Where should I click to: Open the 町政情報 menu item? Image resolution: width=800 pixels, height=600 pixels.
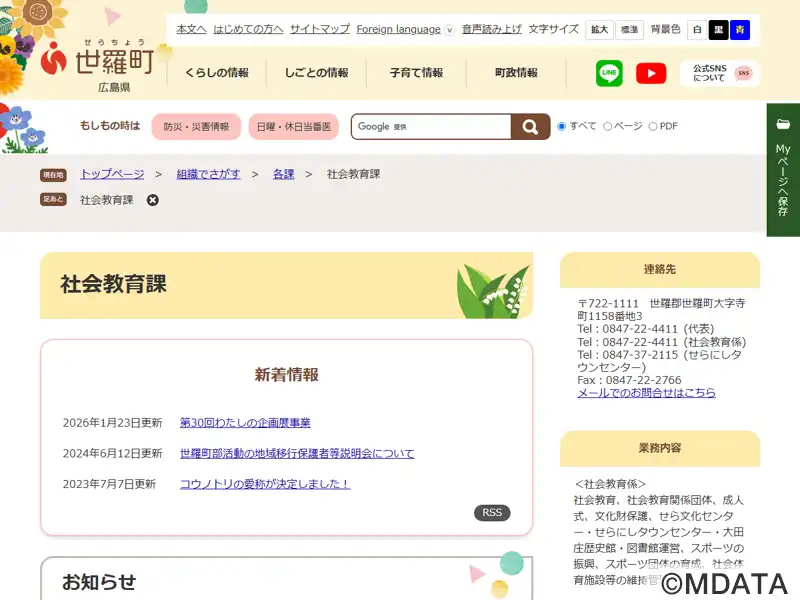pyautogui.click(x=516, y=73)
